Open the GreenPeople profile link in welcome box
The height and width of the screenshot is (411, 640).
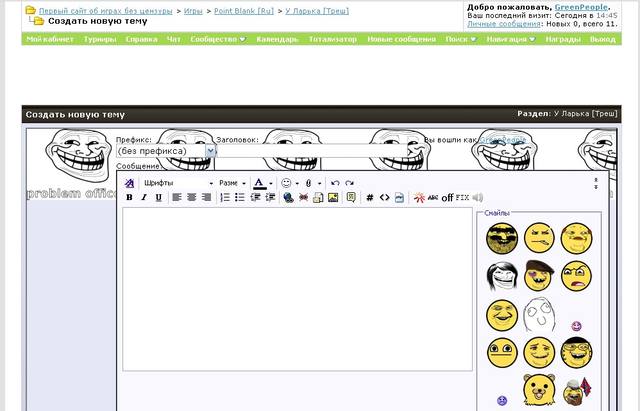pyautogui.click(x=581, y=7)
